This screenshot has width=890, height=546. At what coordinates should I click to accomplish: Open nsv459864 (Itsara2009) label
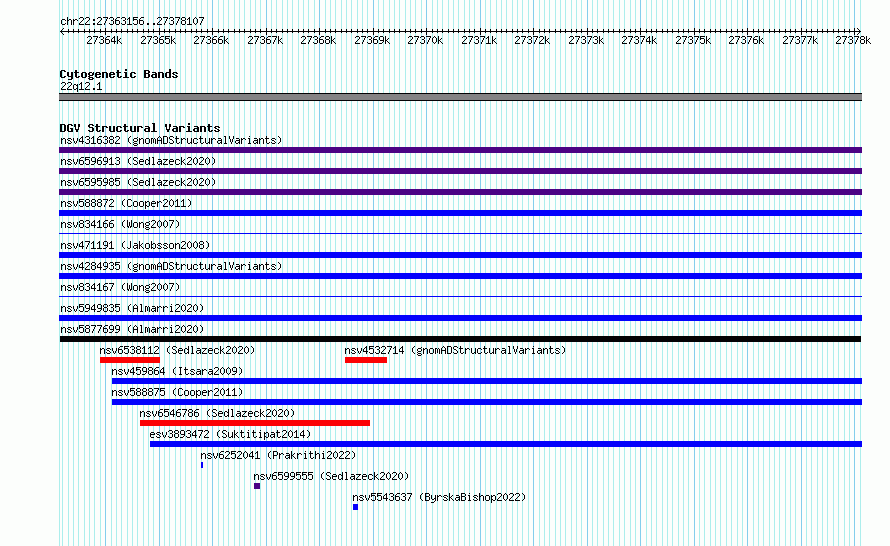click(x=177, y=371)
